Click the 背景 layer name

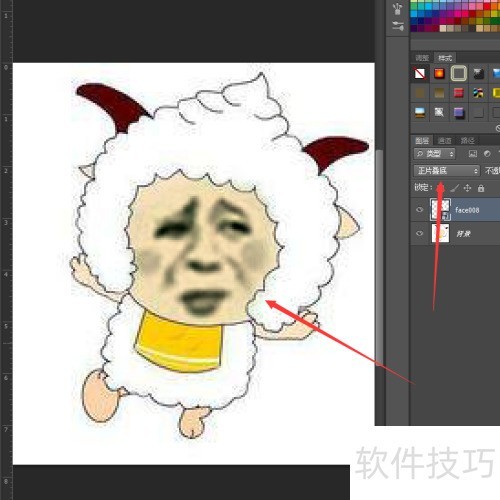point(463,234)
